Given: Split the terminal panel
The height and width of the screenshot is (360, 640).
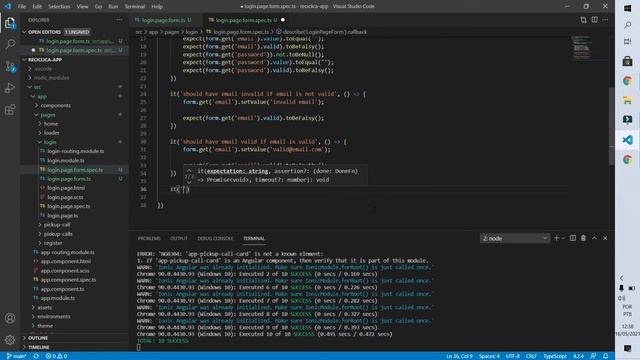Looking at the screenshot, I should 573,238.
